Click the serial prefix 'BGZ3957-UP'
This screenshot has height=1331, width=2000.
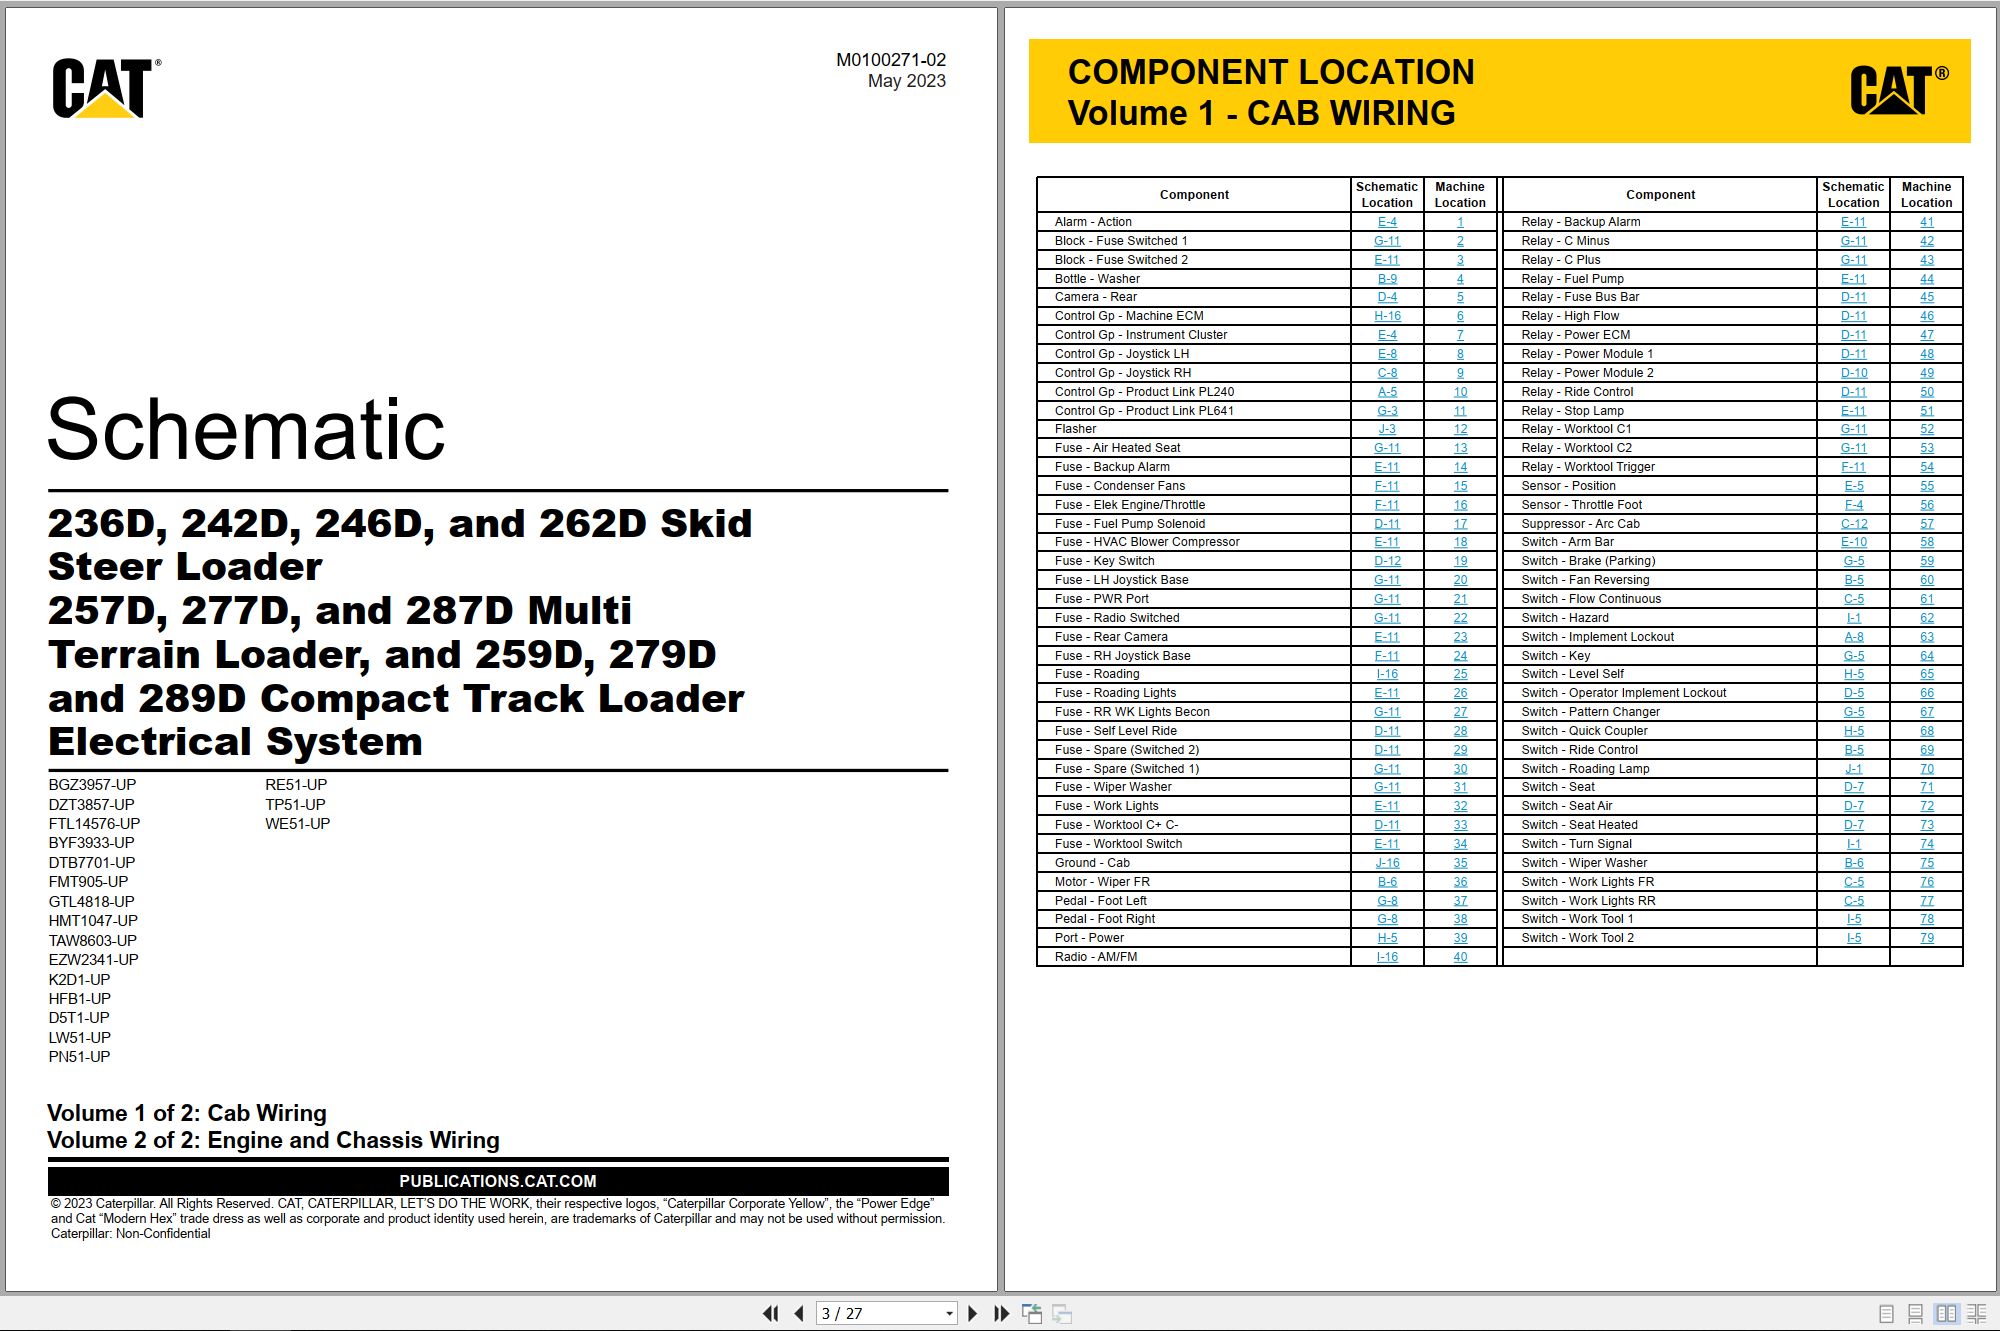(x=92, y=785)
